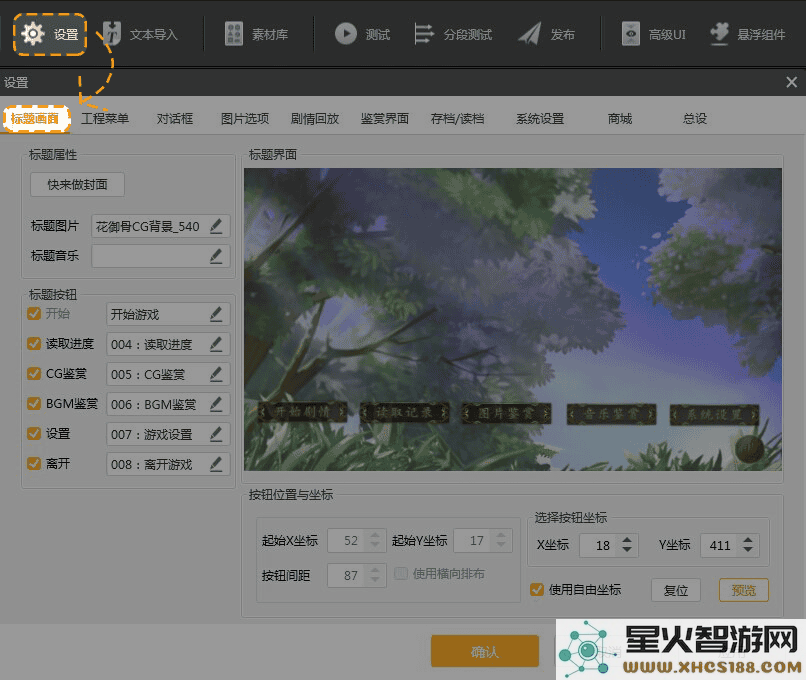
Task: Select the 图片鉴赏 button in title preview
Action: click(506, 413)
